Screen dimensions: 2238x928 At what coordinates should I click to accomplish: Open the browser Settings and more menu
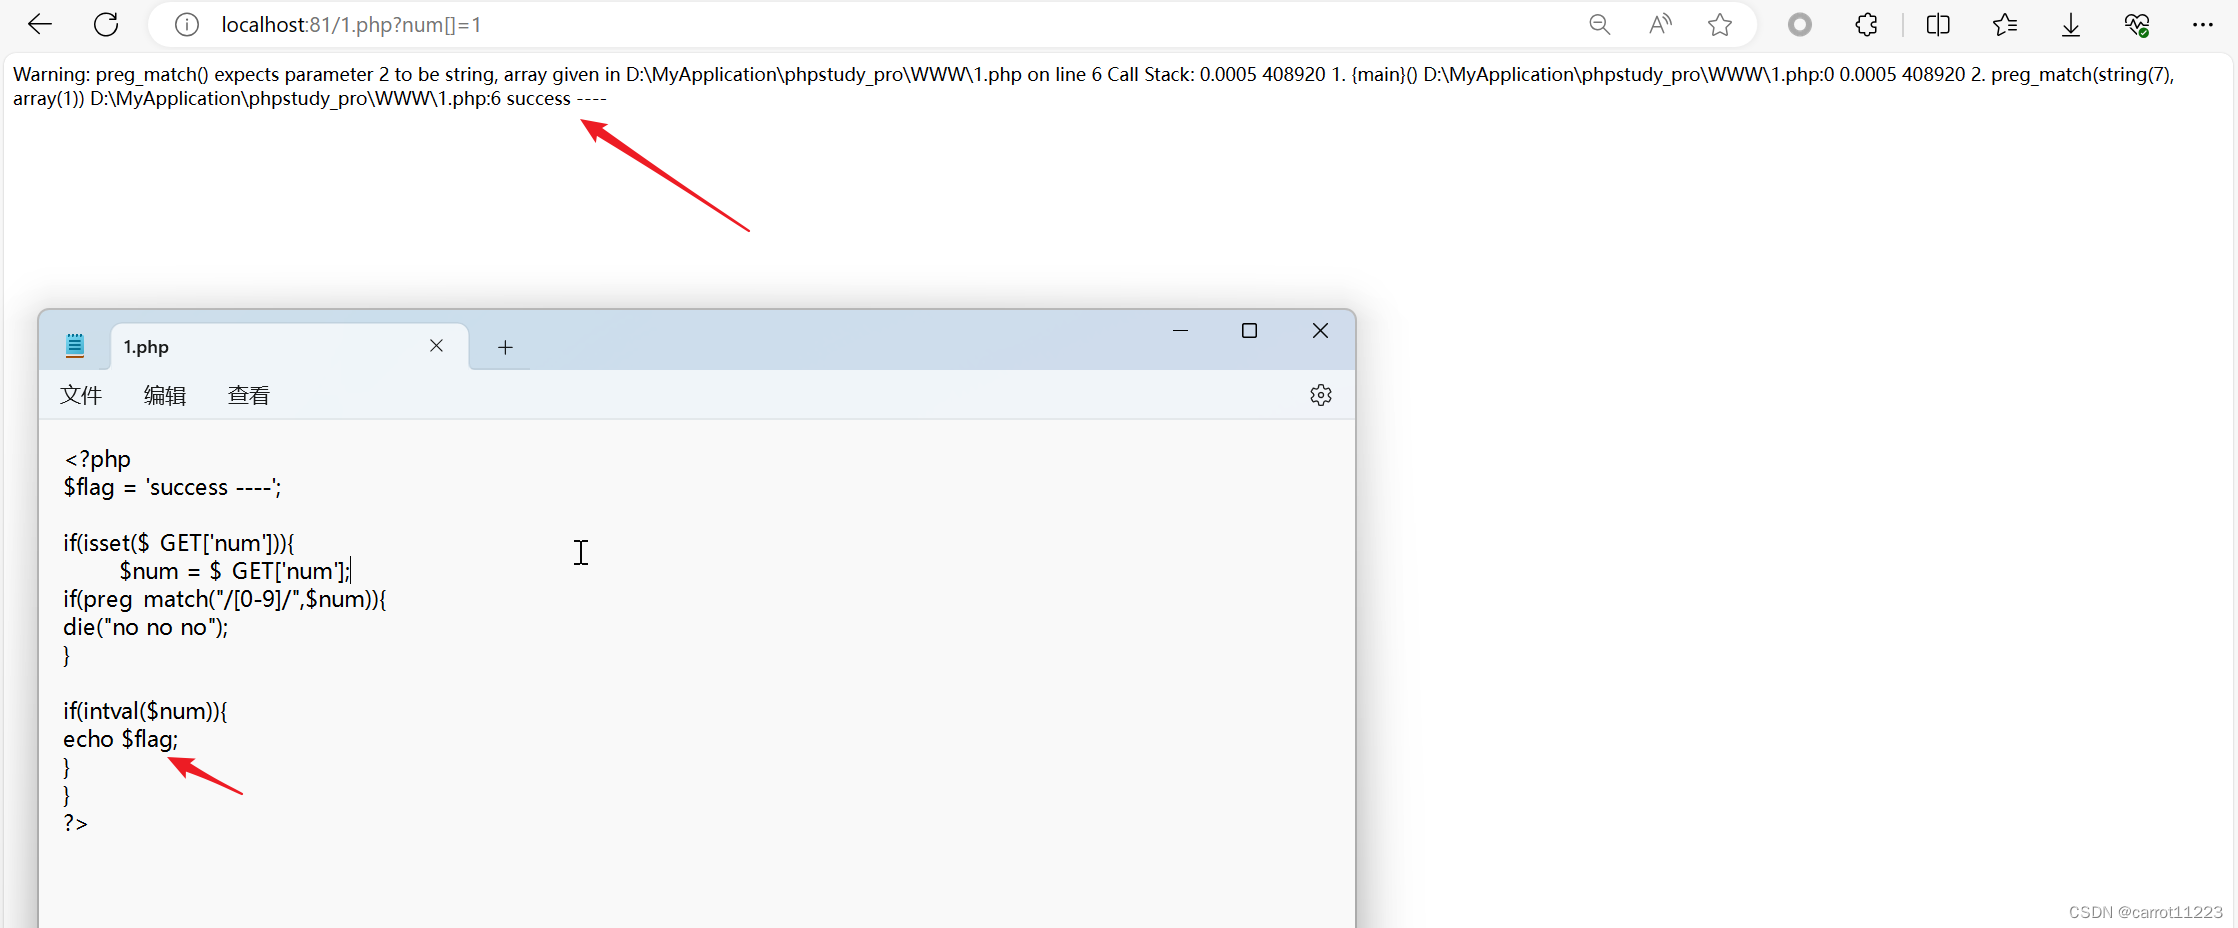tap(2203, 25)
